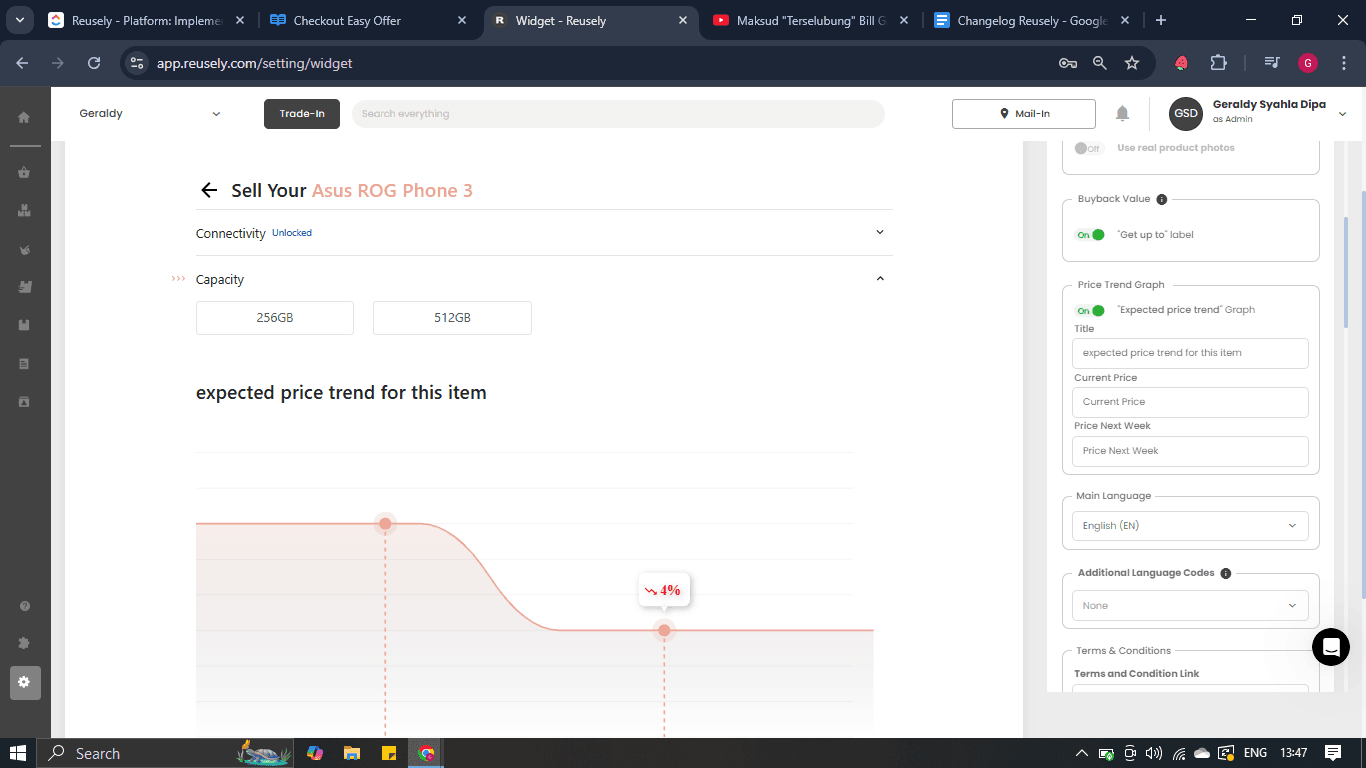Screen dimensions: 1366x768
Task: Click the ENG language indicator in taskbar
Action: pos(1255,753)
